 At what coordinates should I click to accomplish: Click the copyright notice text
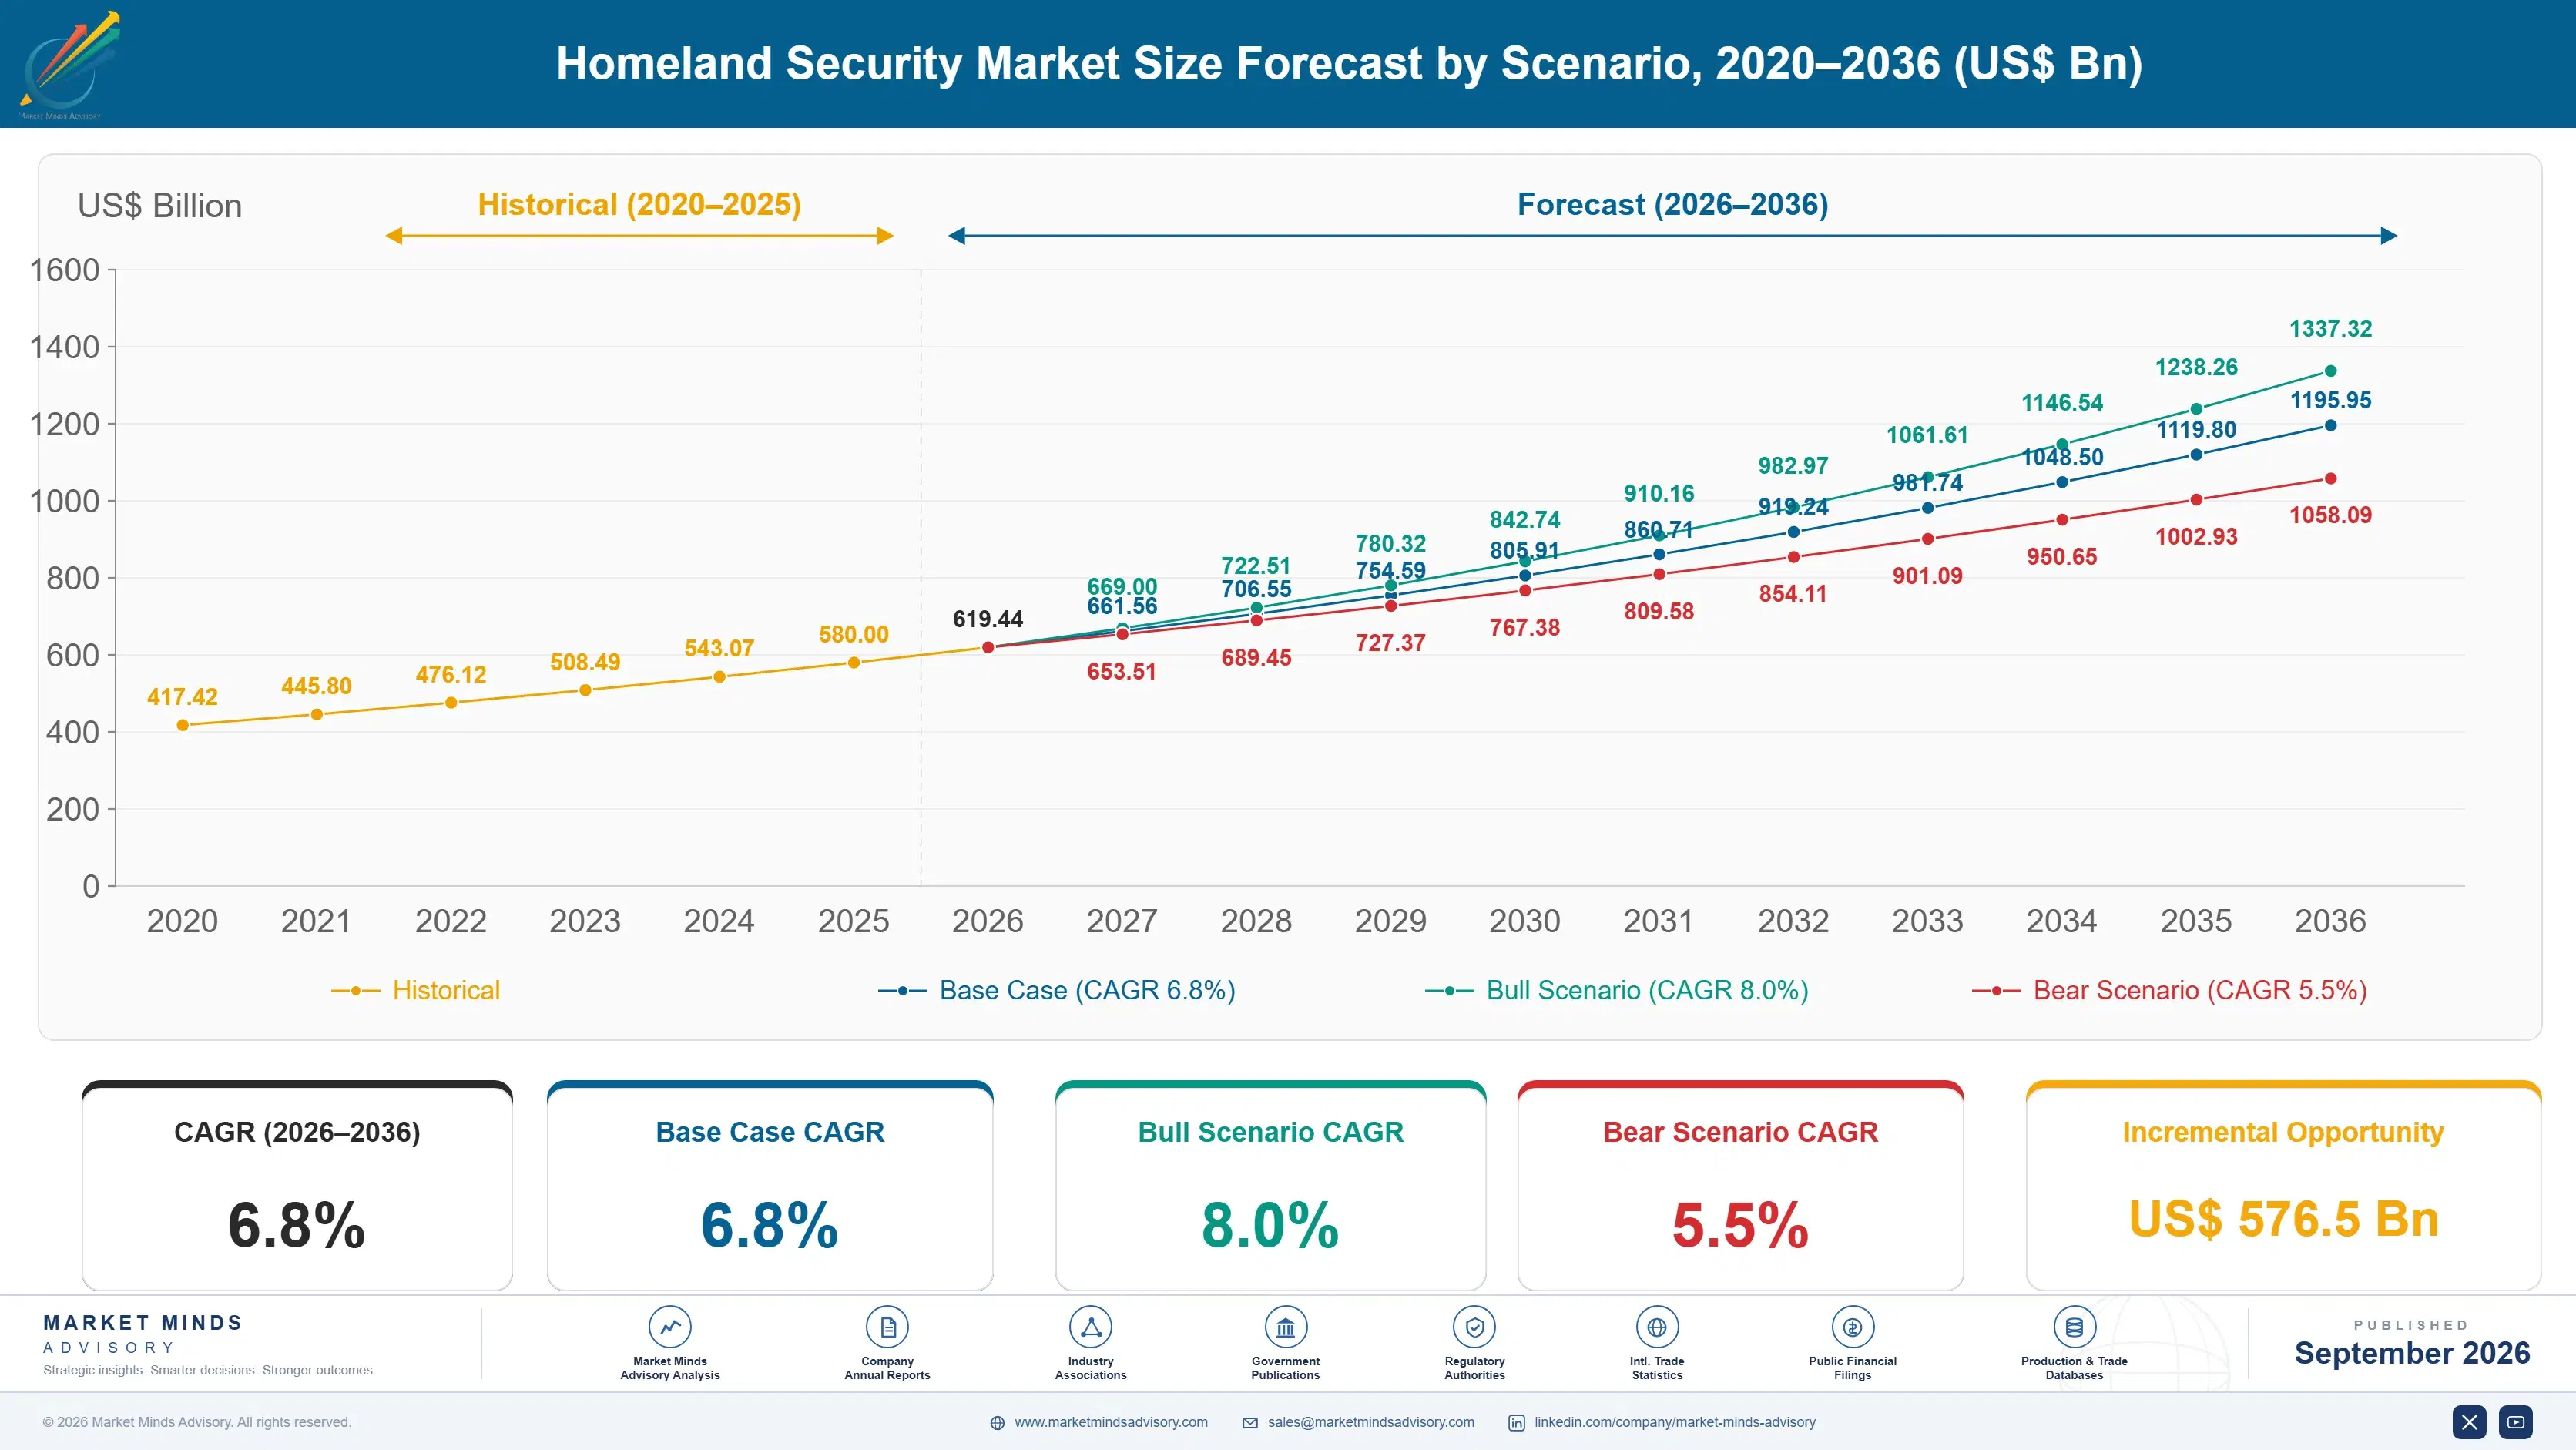pos(197,1422)
